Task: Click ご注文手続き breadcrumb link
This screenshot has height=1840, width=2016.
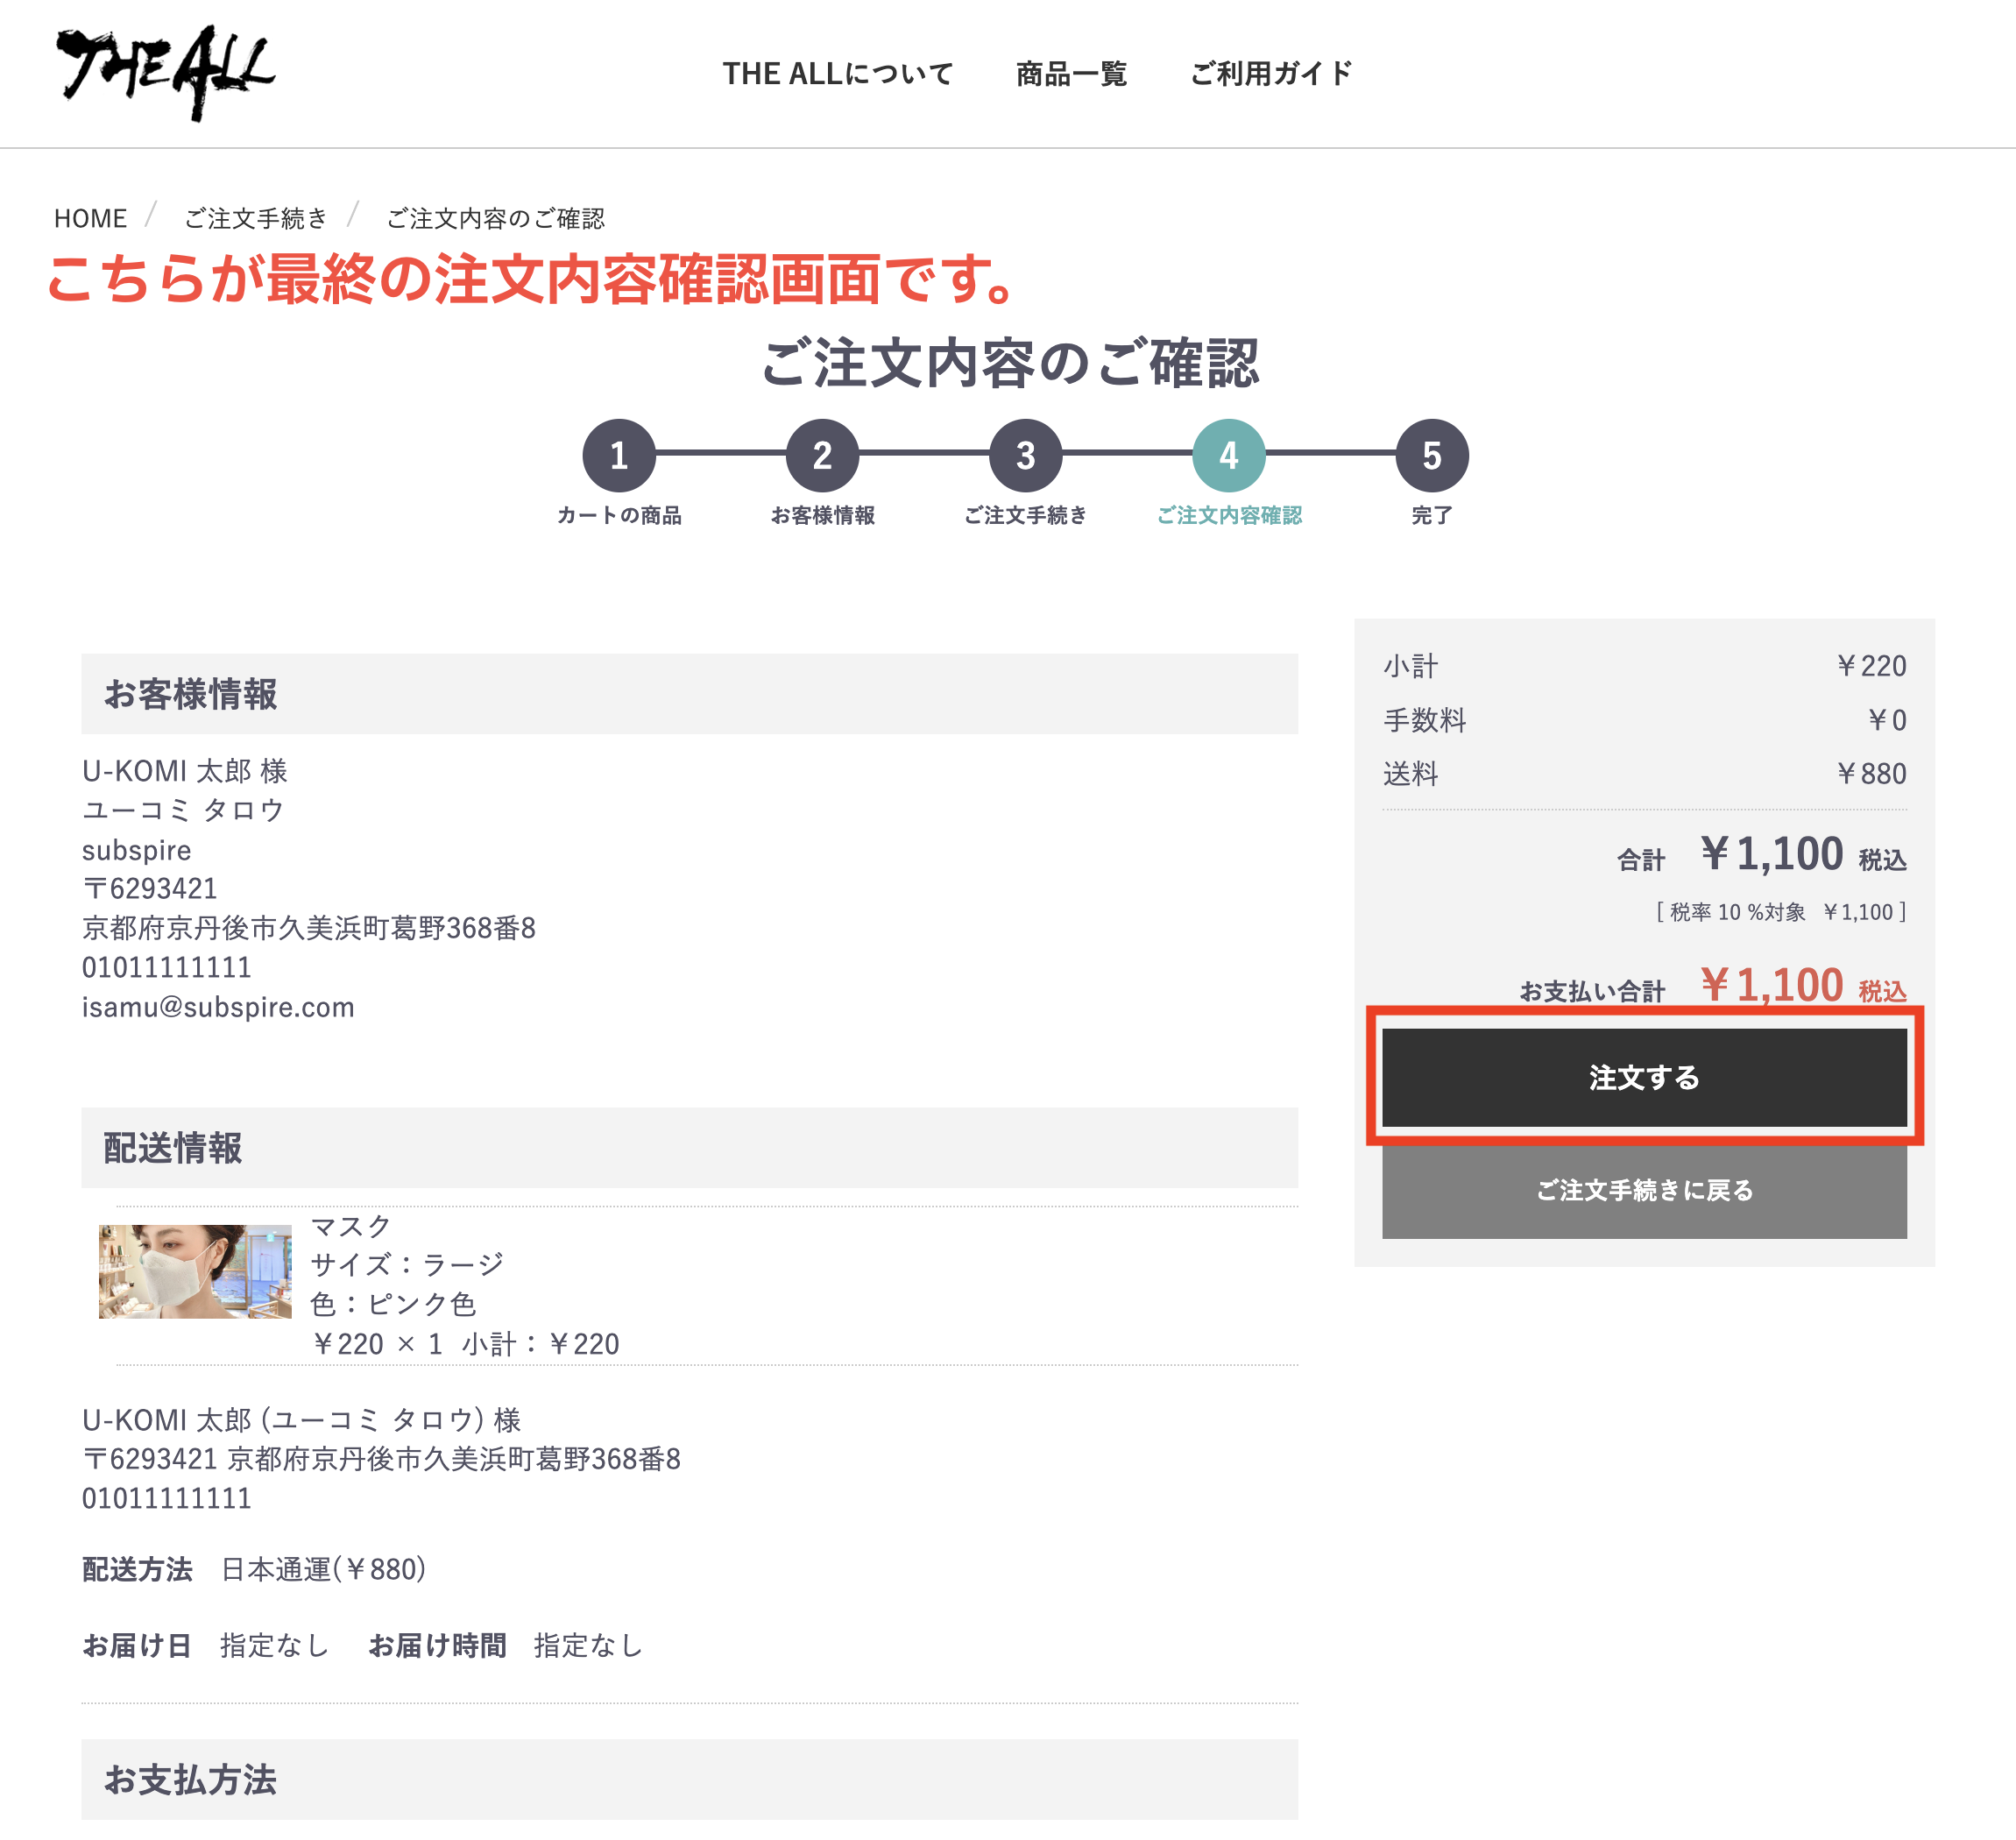Action: coord(256,218)
